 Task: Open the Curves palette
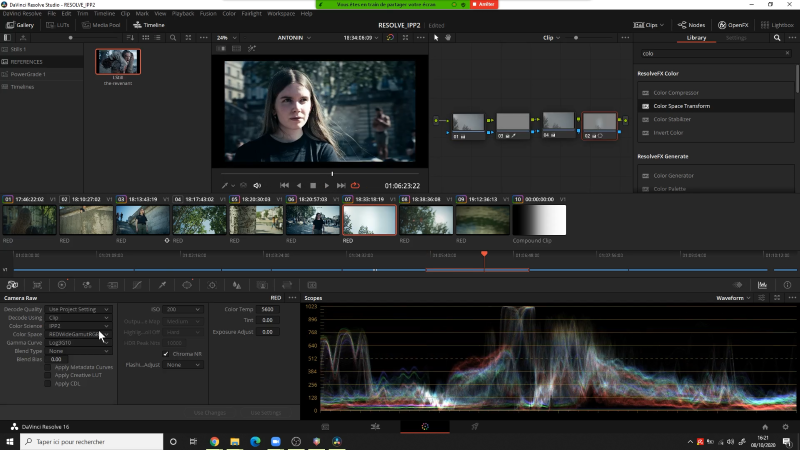pos(137,285)
